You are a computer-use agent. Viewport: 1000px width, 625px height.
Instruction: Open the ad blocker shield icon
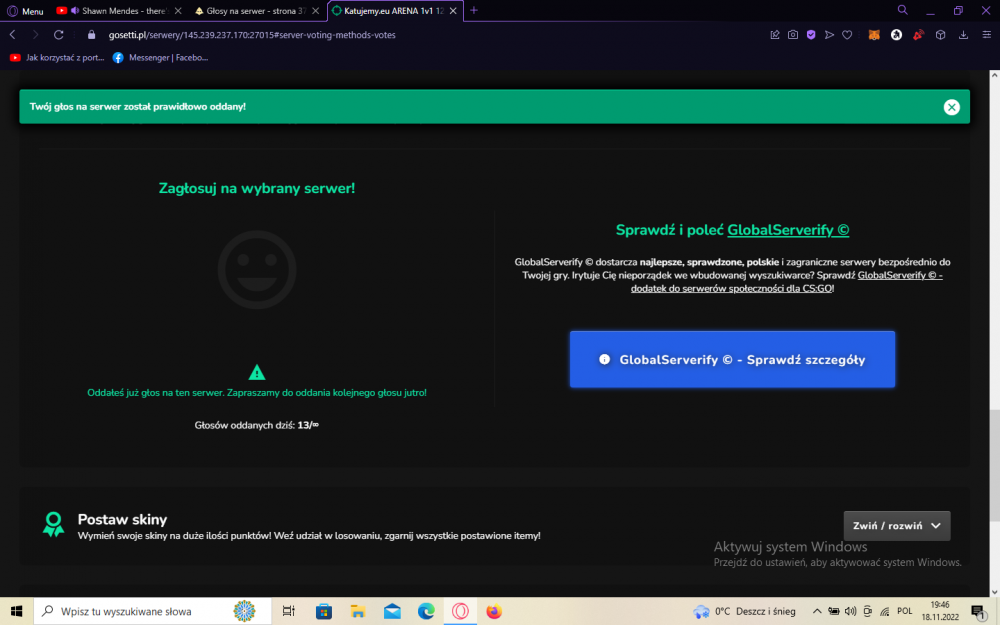(811, 35)
